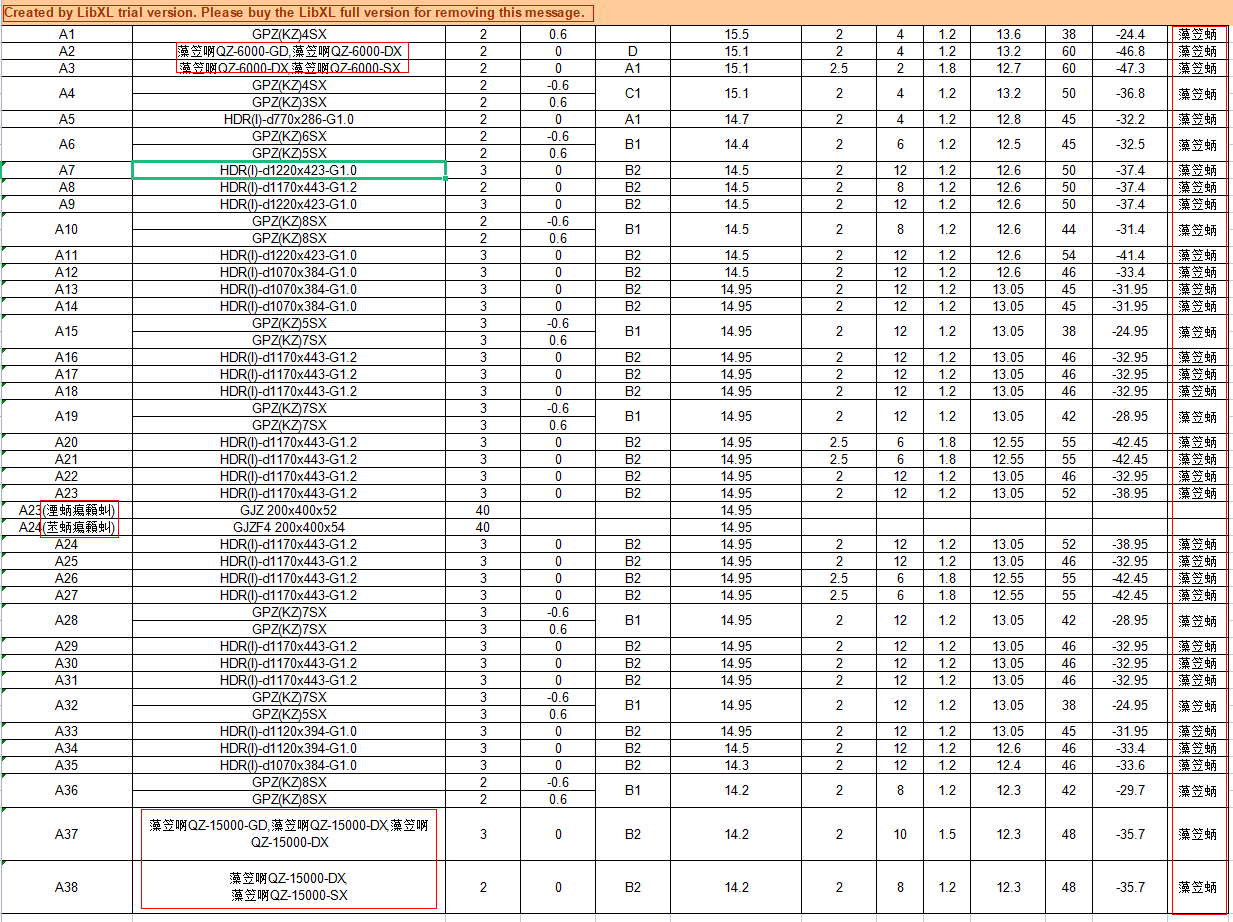Click the cell with value -33.6
This screenshot has height=922, width=1233.
(x=1131, y=765)
